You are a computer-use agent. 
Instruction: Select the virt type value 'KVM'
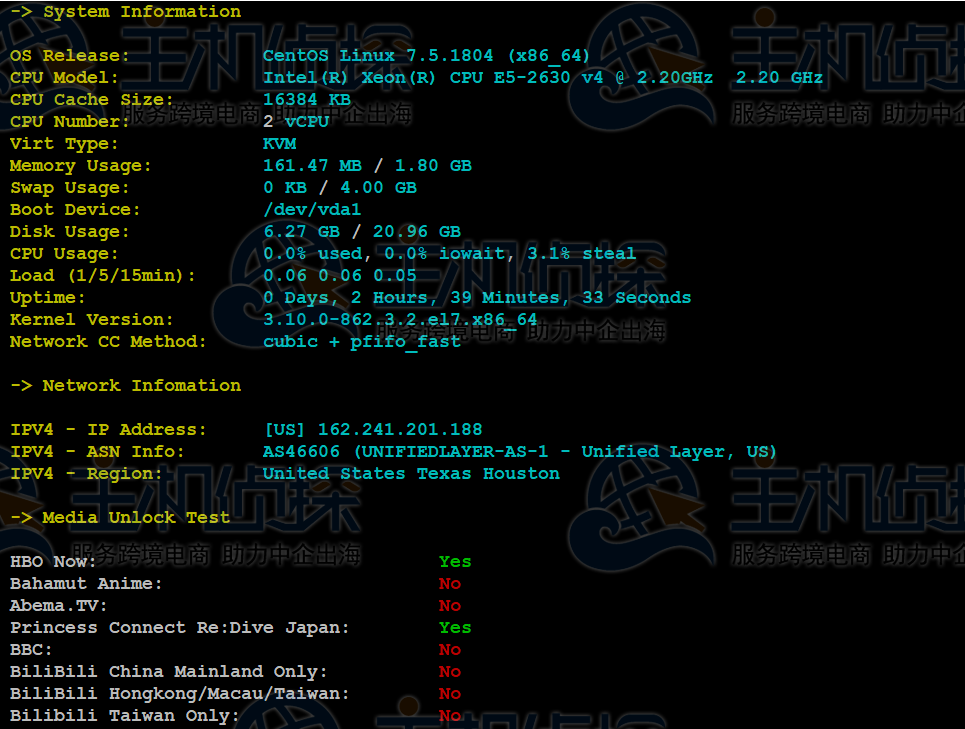[279, 144]
